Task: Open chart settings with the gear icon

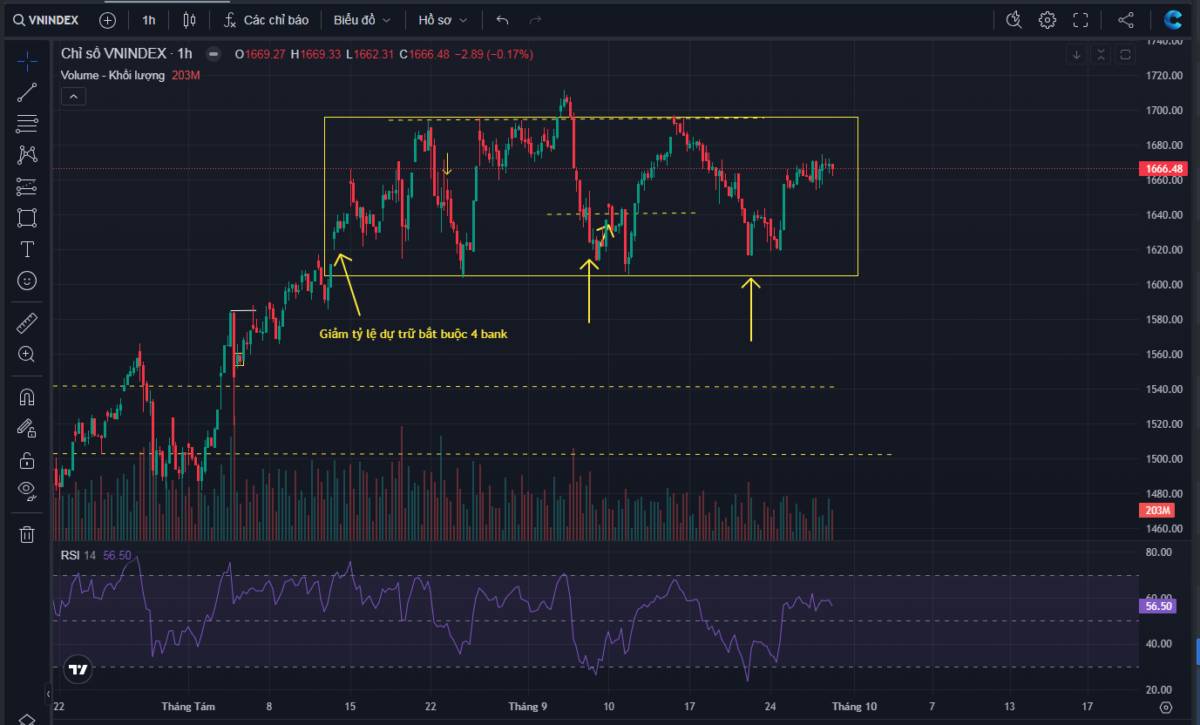Action: (x=1047, y=19)
